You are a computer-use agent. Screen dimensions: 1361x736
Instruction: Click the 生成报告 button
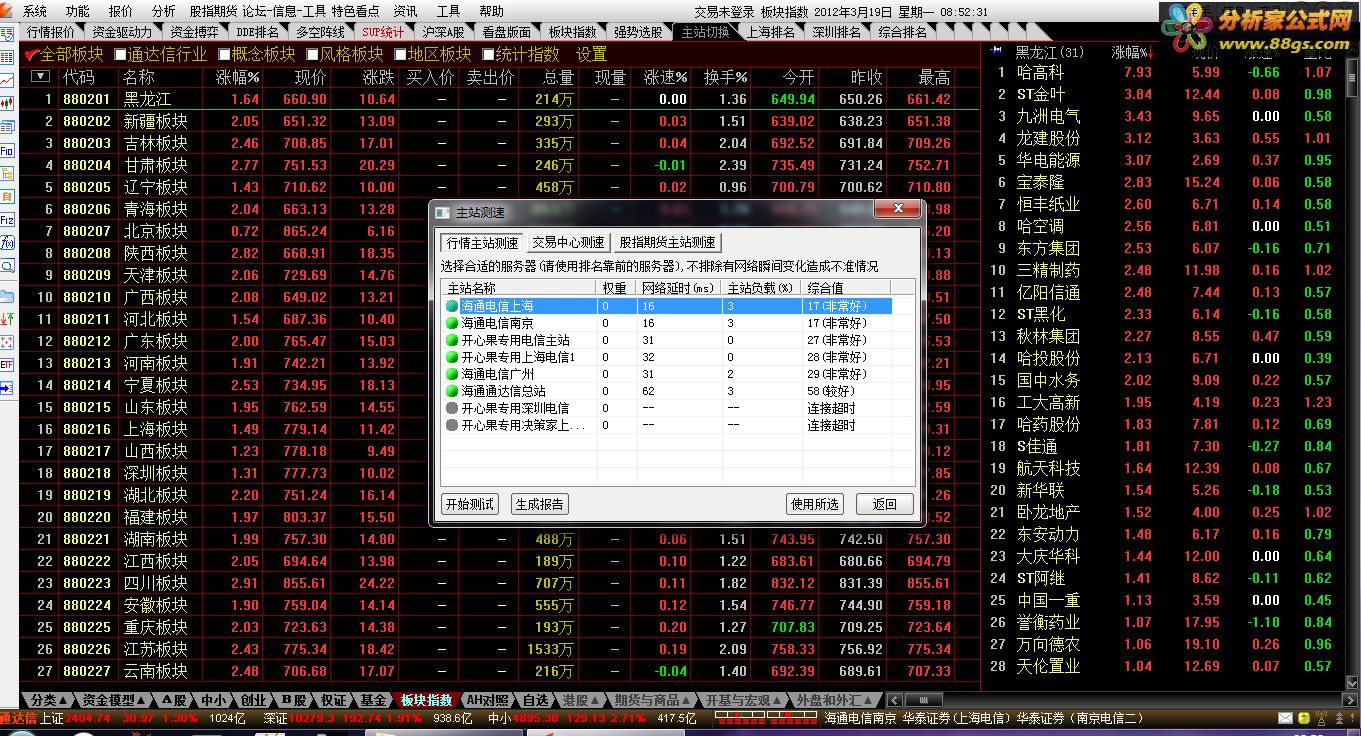pyautogui.click(x=540, y=504)
